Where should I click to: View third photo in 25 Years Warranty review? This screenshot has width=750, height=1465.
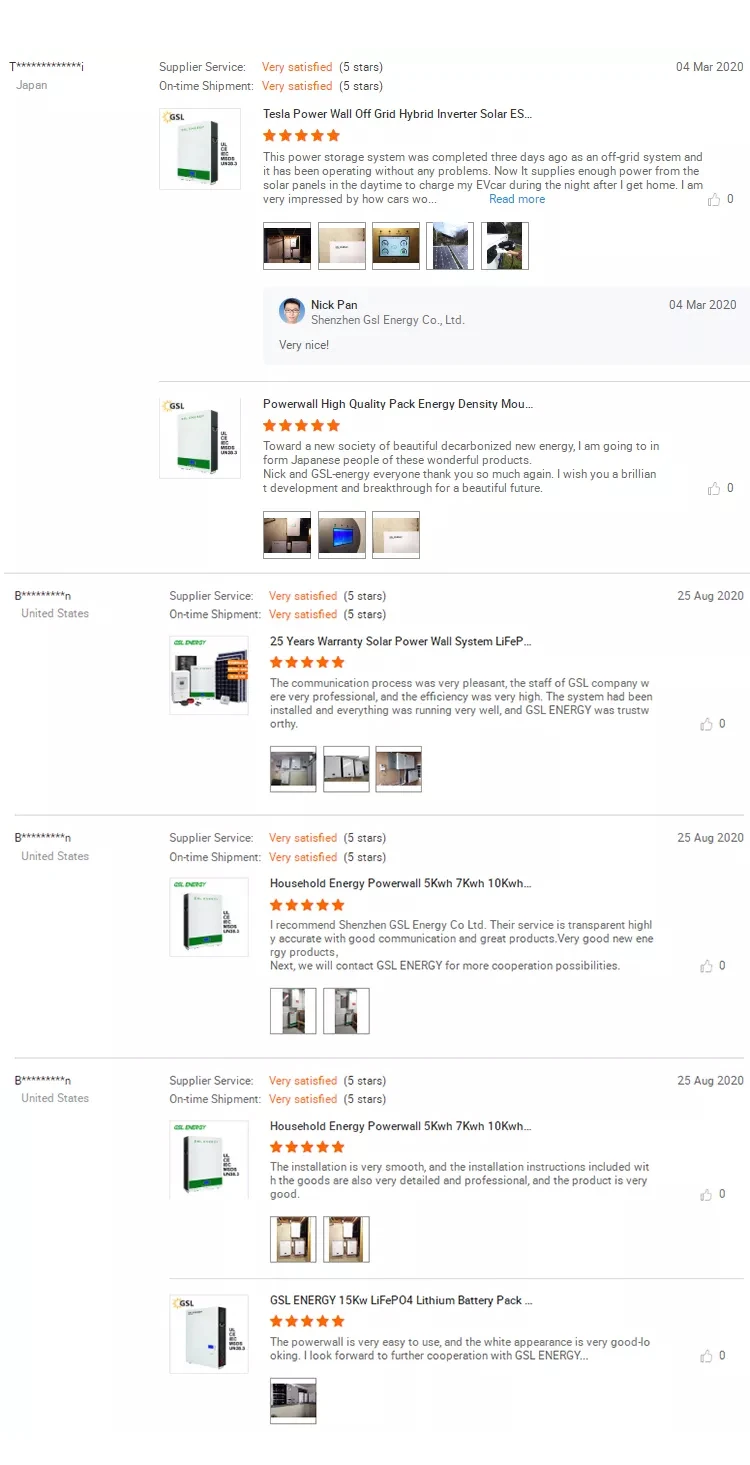[x=398, y=769]
